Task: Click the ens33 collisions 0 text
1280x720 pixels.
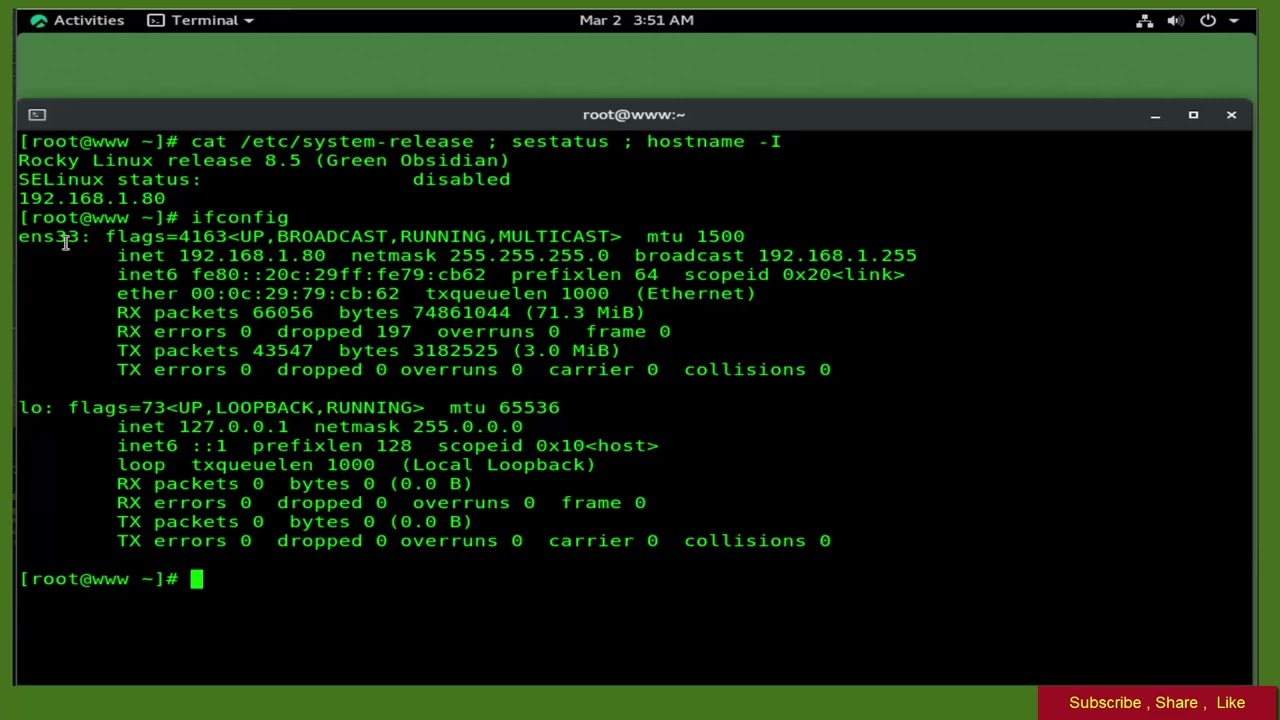Action: pos(757,369)
